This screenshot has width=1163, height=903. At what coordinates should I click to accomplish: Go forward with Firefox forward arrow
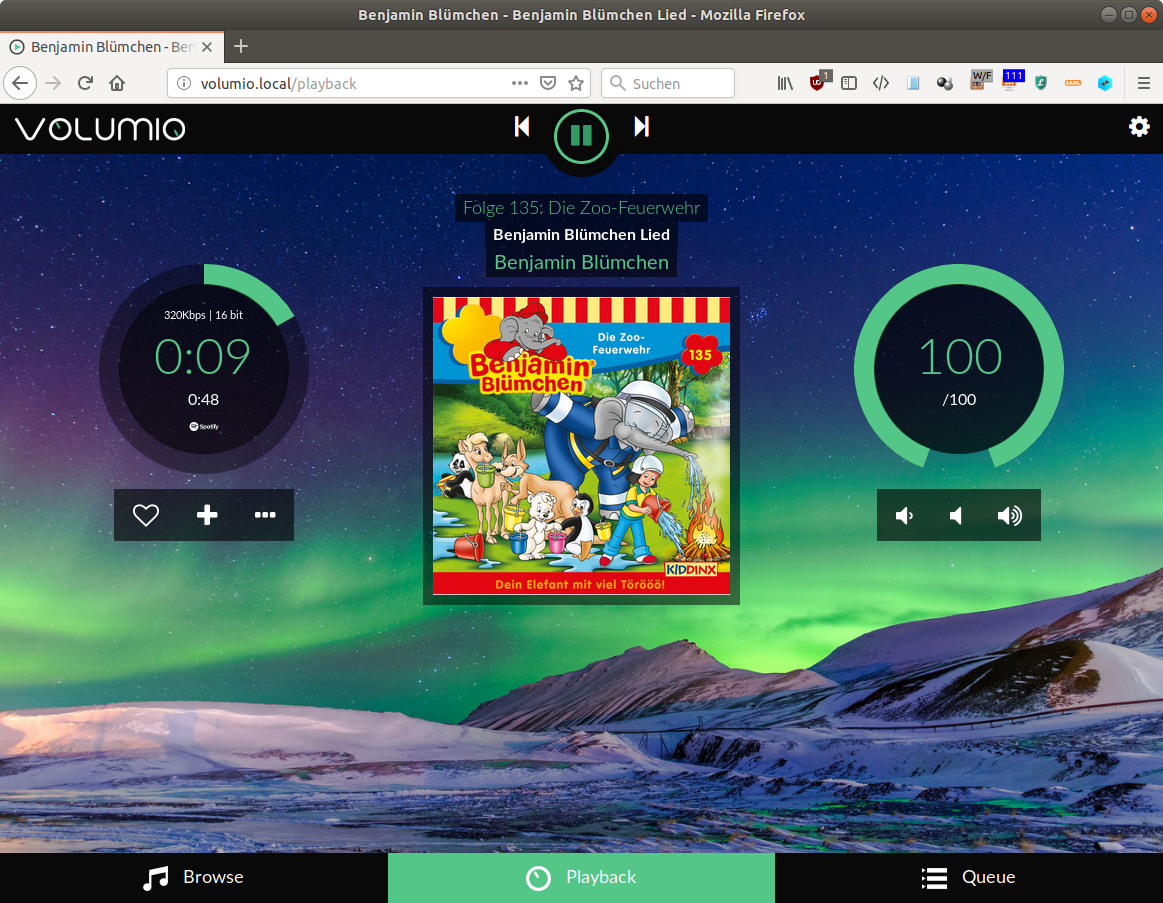tap(53, 83)
